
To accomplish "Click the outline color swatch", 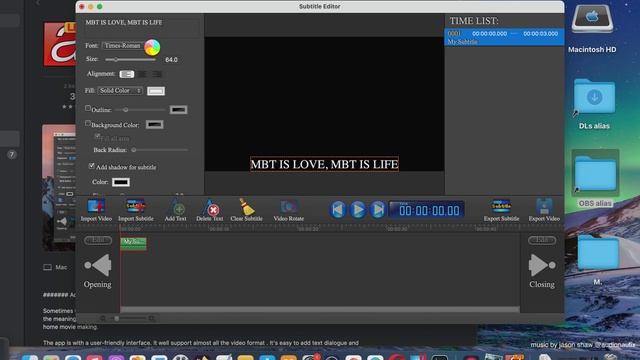I will pyautogui.click(x=178, y=110).
